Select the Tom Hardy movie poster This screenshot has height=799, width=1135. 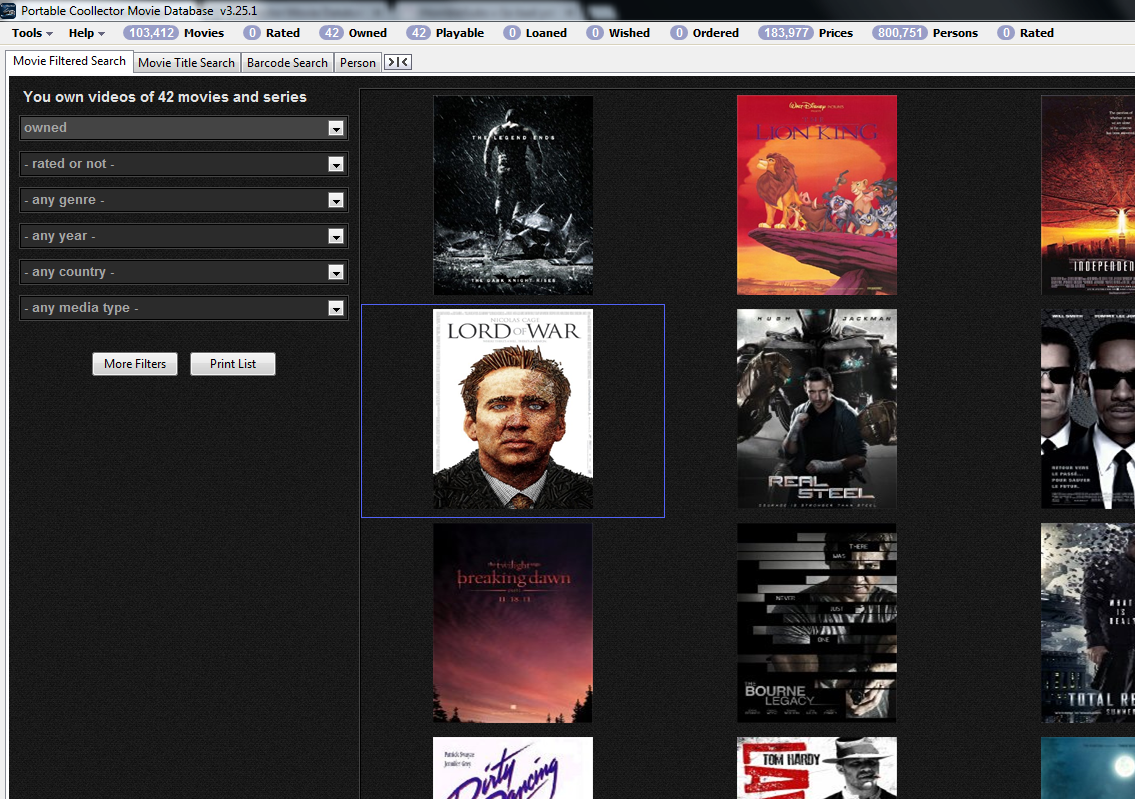tap(817, 768)
